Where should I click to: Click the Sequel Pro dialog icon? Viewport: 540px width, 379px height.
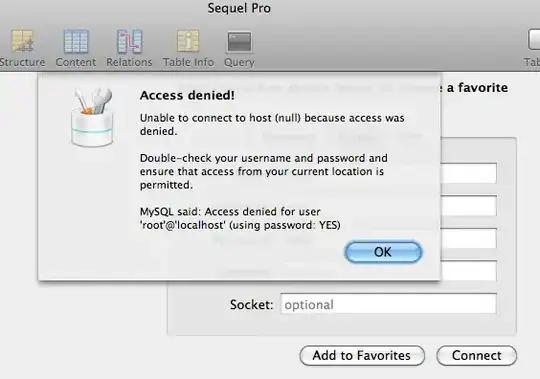[x=92, y=117]
